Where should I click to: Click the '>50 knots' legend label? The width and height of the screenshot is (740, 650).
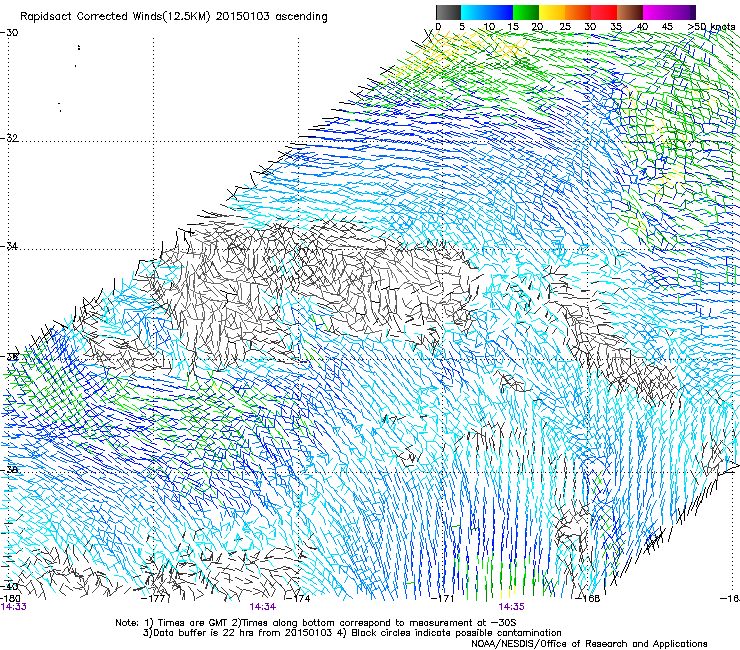point(711,26)
